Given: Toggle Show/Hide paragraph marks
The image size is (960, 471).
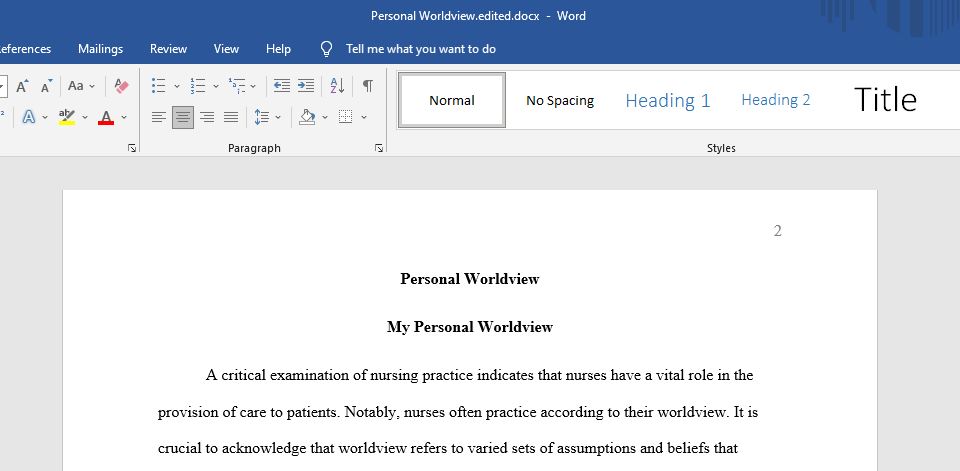Looking at the screenshot, I should [367, 86].
